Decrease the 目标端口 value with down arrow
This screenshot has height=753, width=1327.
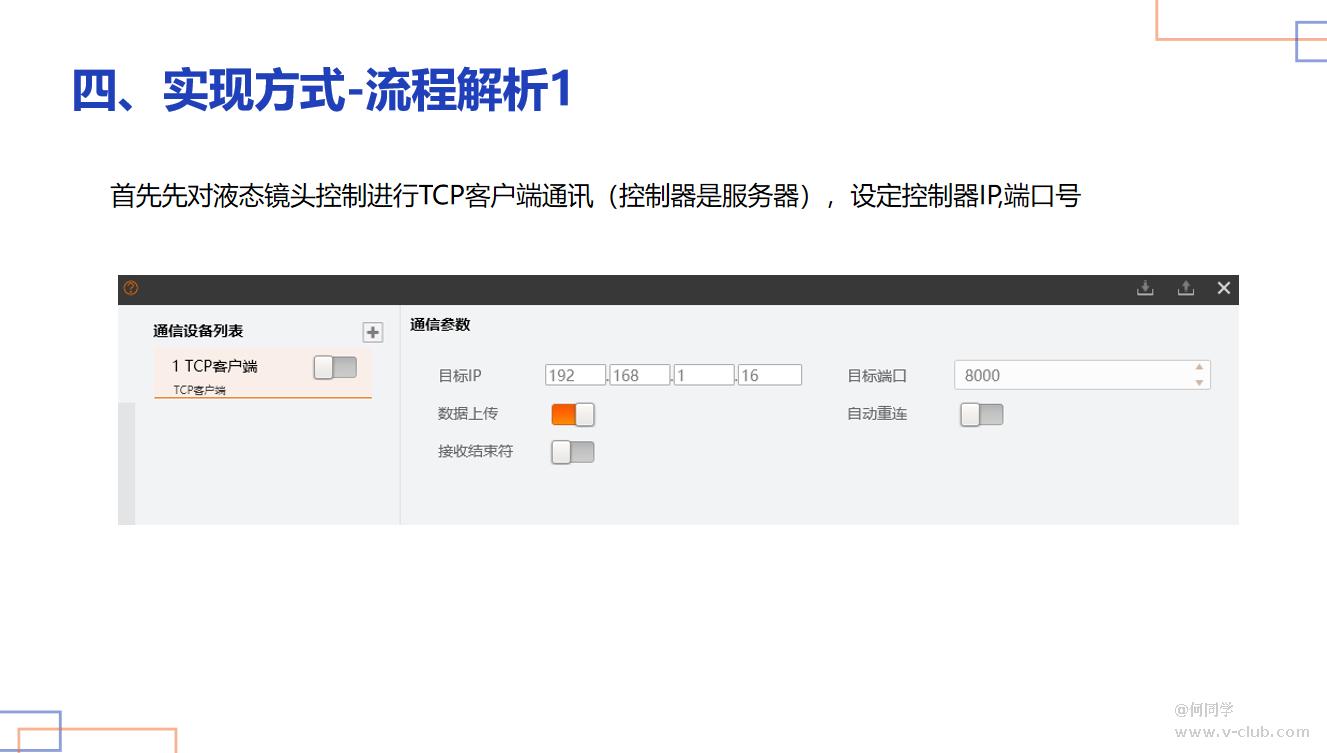point(1199,383)
